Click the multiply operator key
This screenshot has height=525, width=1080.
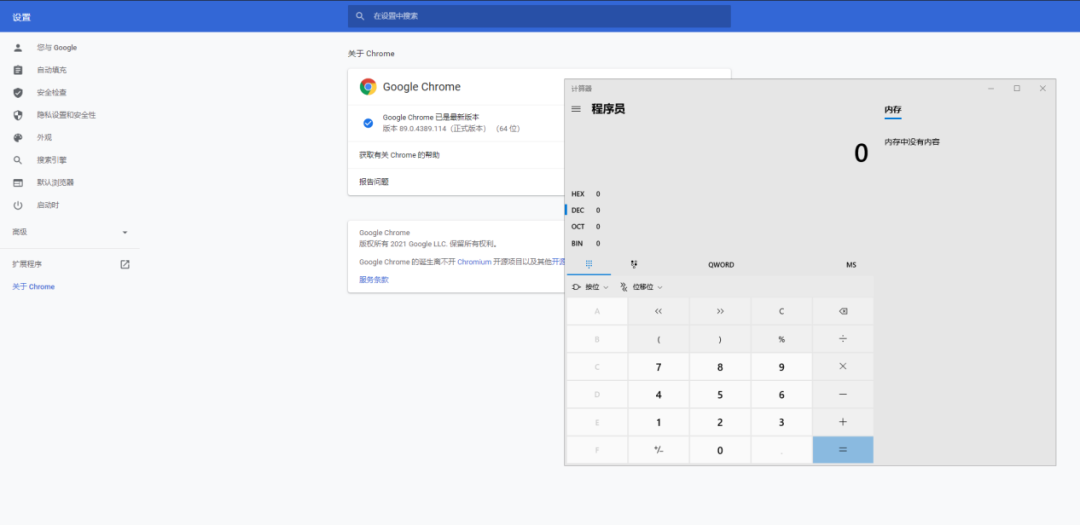pyautogui.click(x=843, y=367)
